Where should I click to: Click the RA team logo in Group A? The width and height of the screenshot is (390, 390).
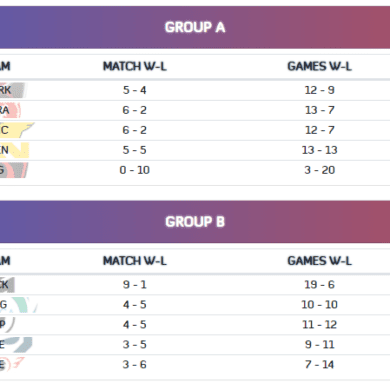[10, 110]
